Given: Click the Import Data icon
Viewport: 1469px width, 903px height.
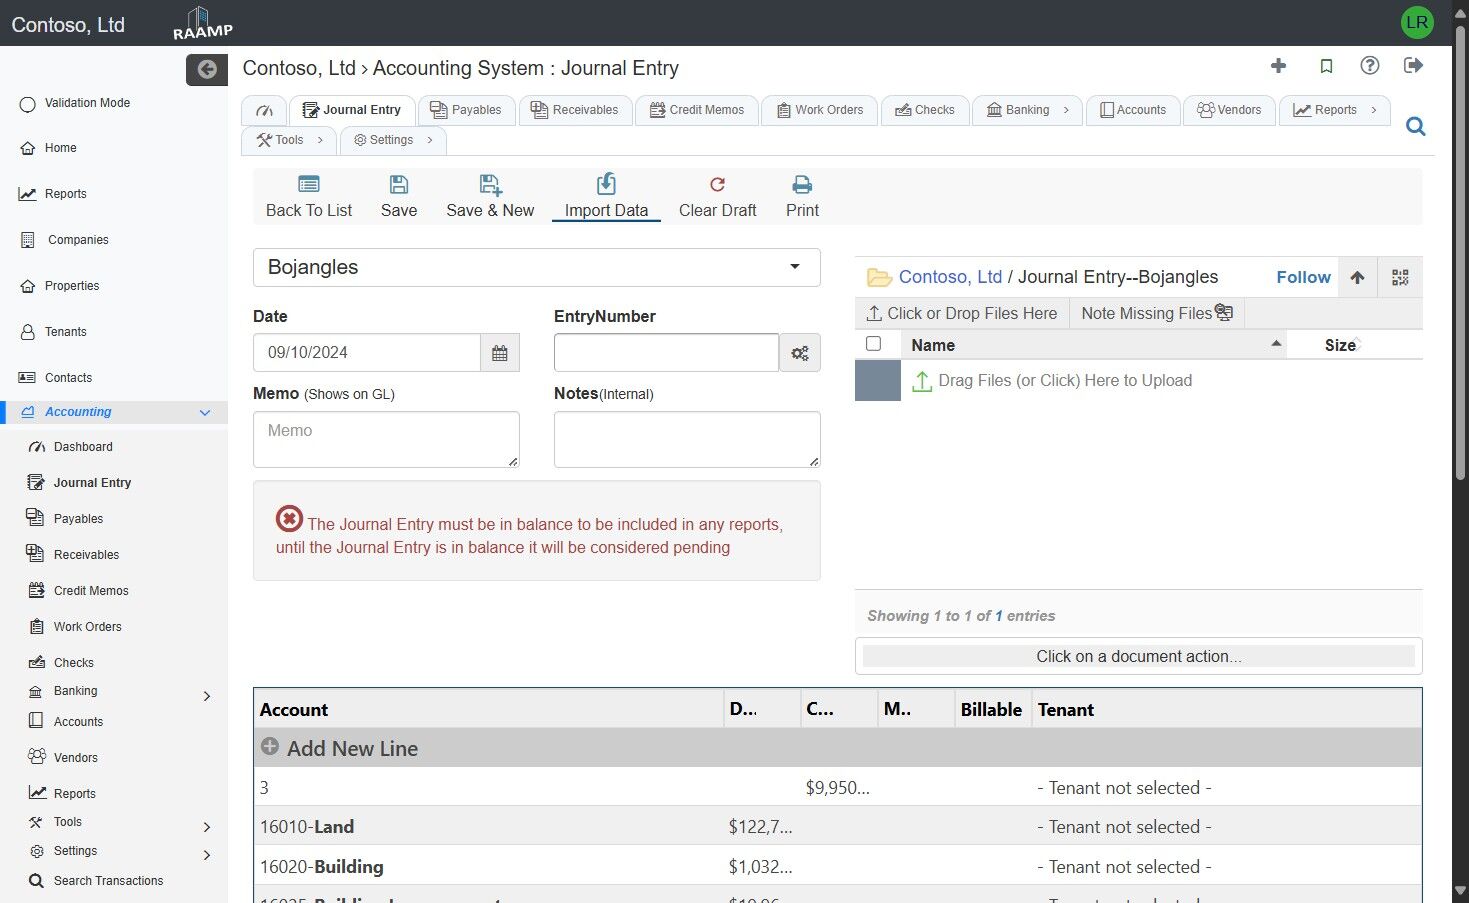Looking at the screenshot, I should (606, 185).
